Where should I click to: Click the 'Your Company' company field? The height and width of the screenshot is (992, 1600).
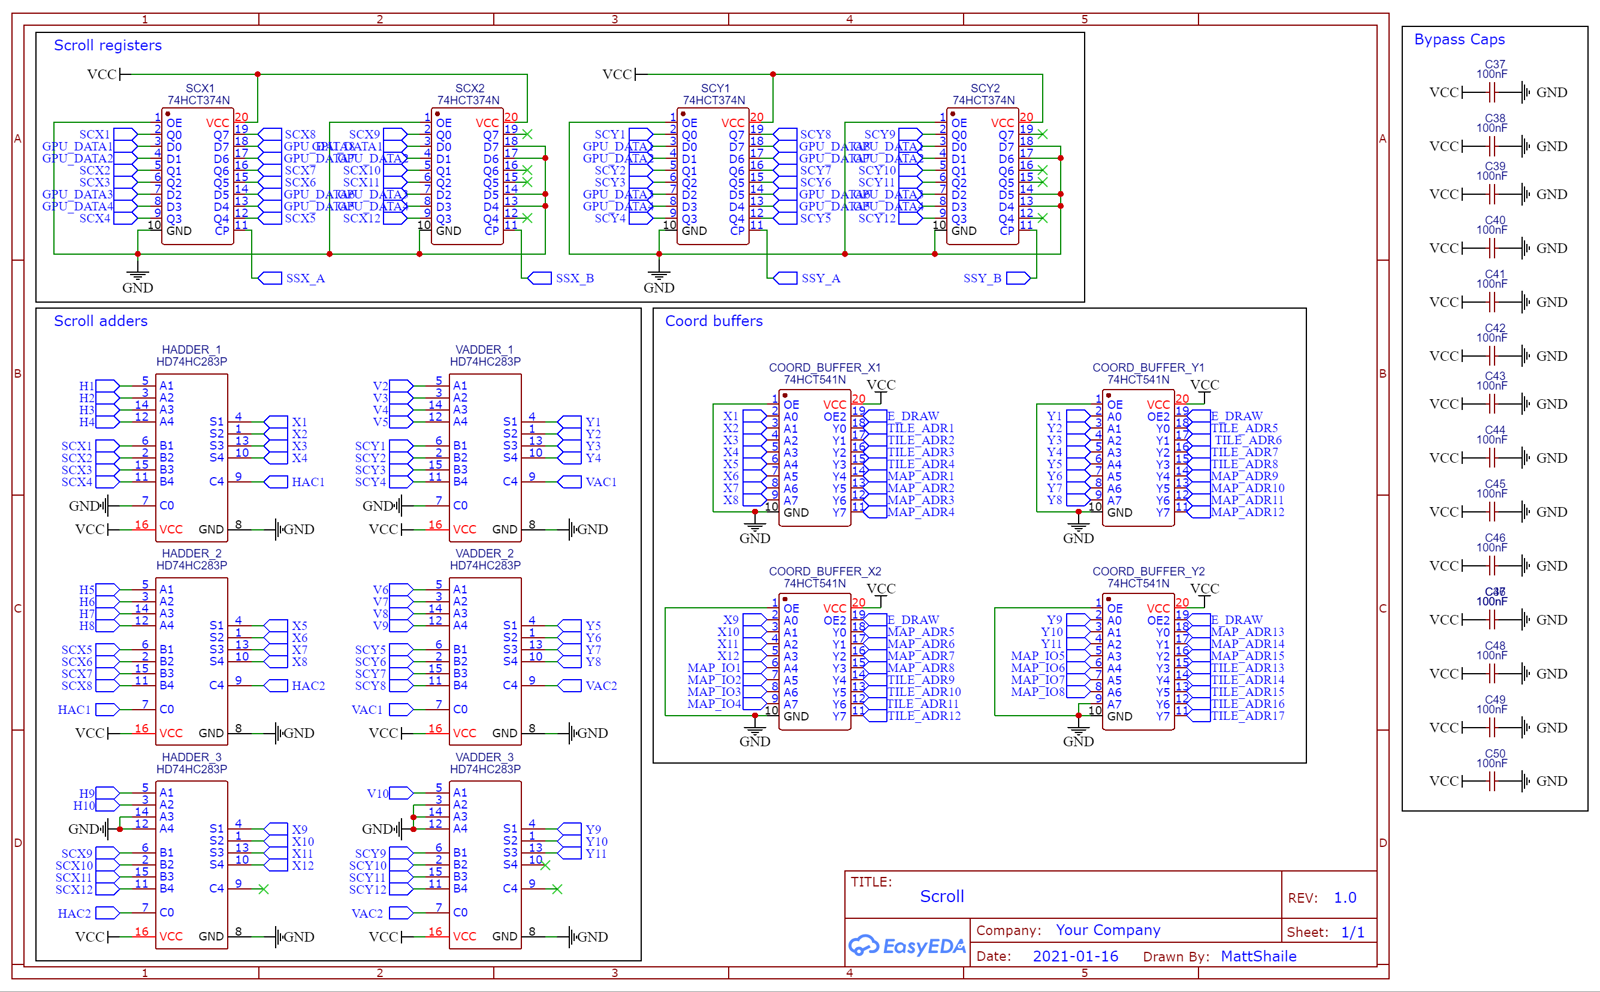click(x=1108, y=930)
